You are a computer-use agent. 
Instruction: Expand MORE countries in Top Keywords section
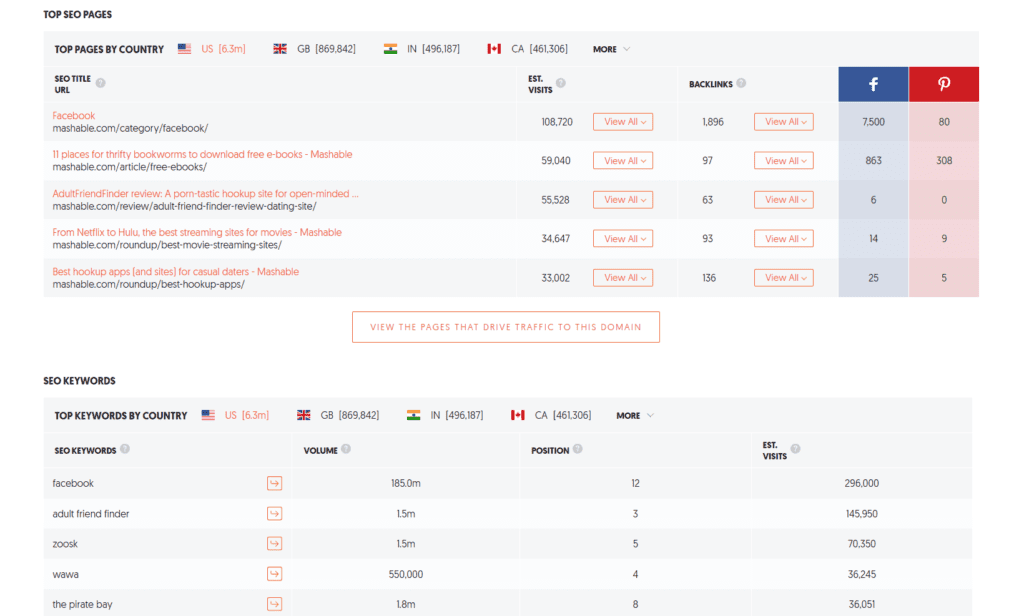point(635,415)
